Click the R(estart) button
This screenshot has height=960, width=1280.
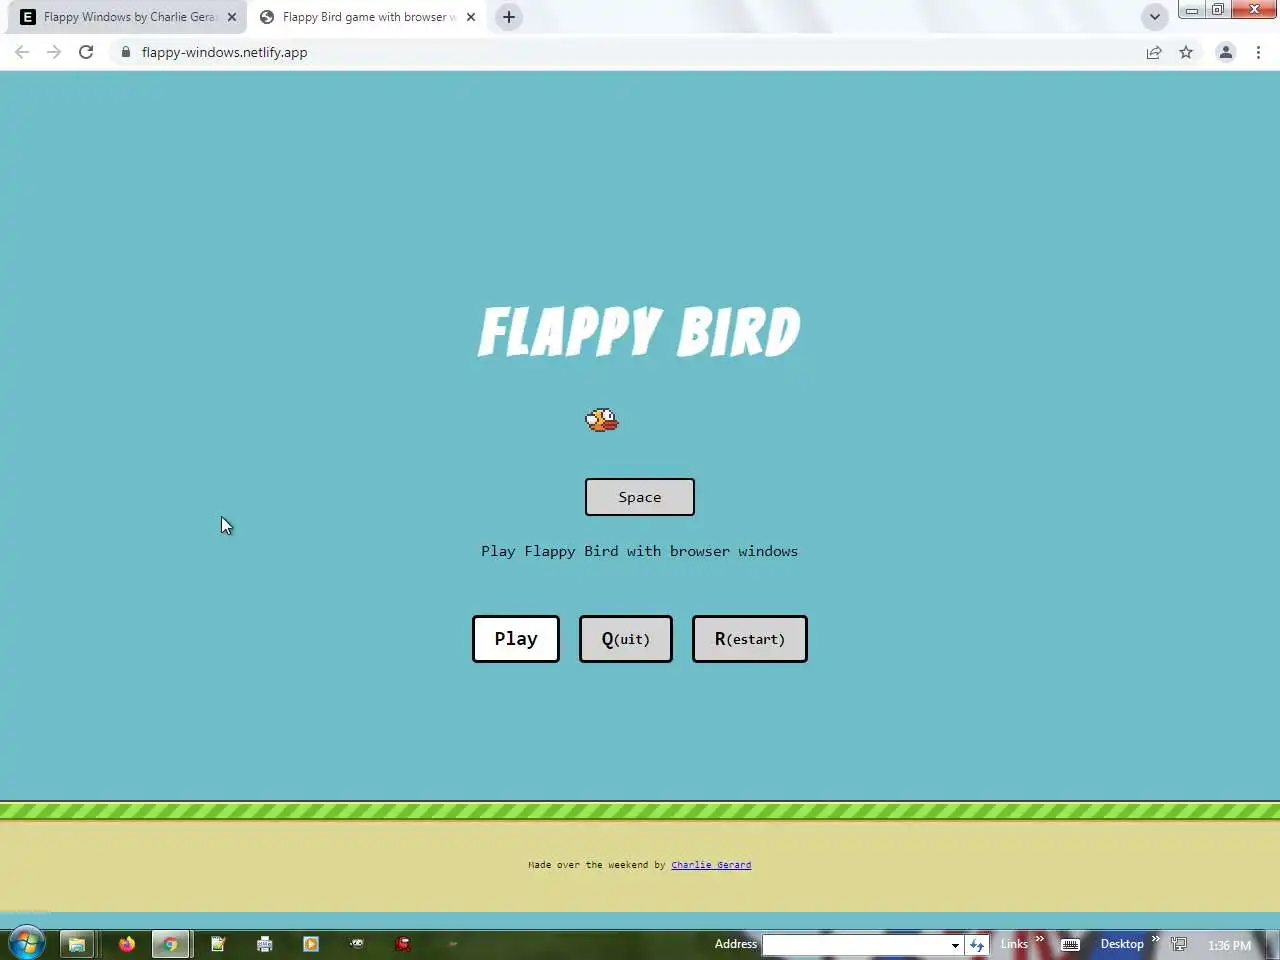750,639
